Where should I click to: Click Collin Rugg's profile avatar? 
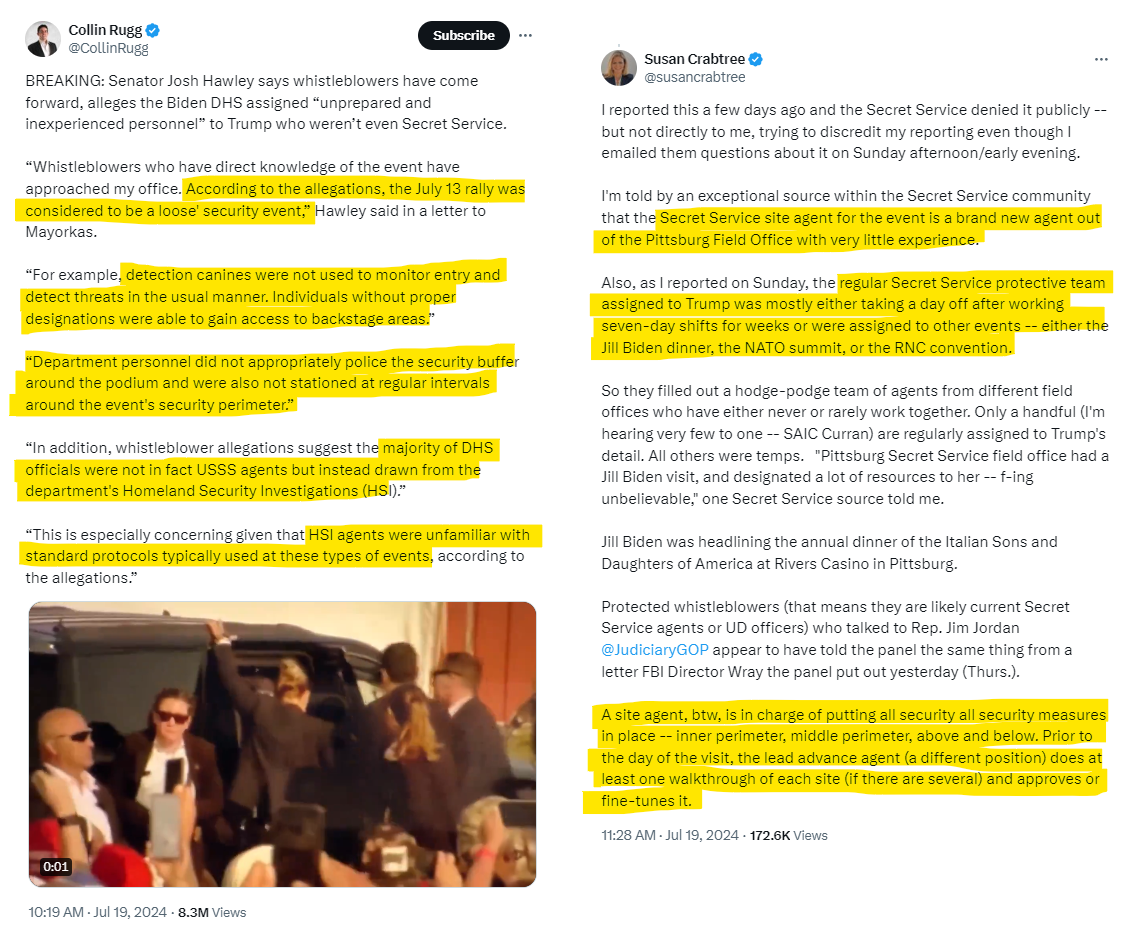click(x=42, y=39)
